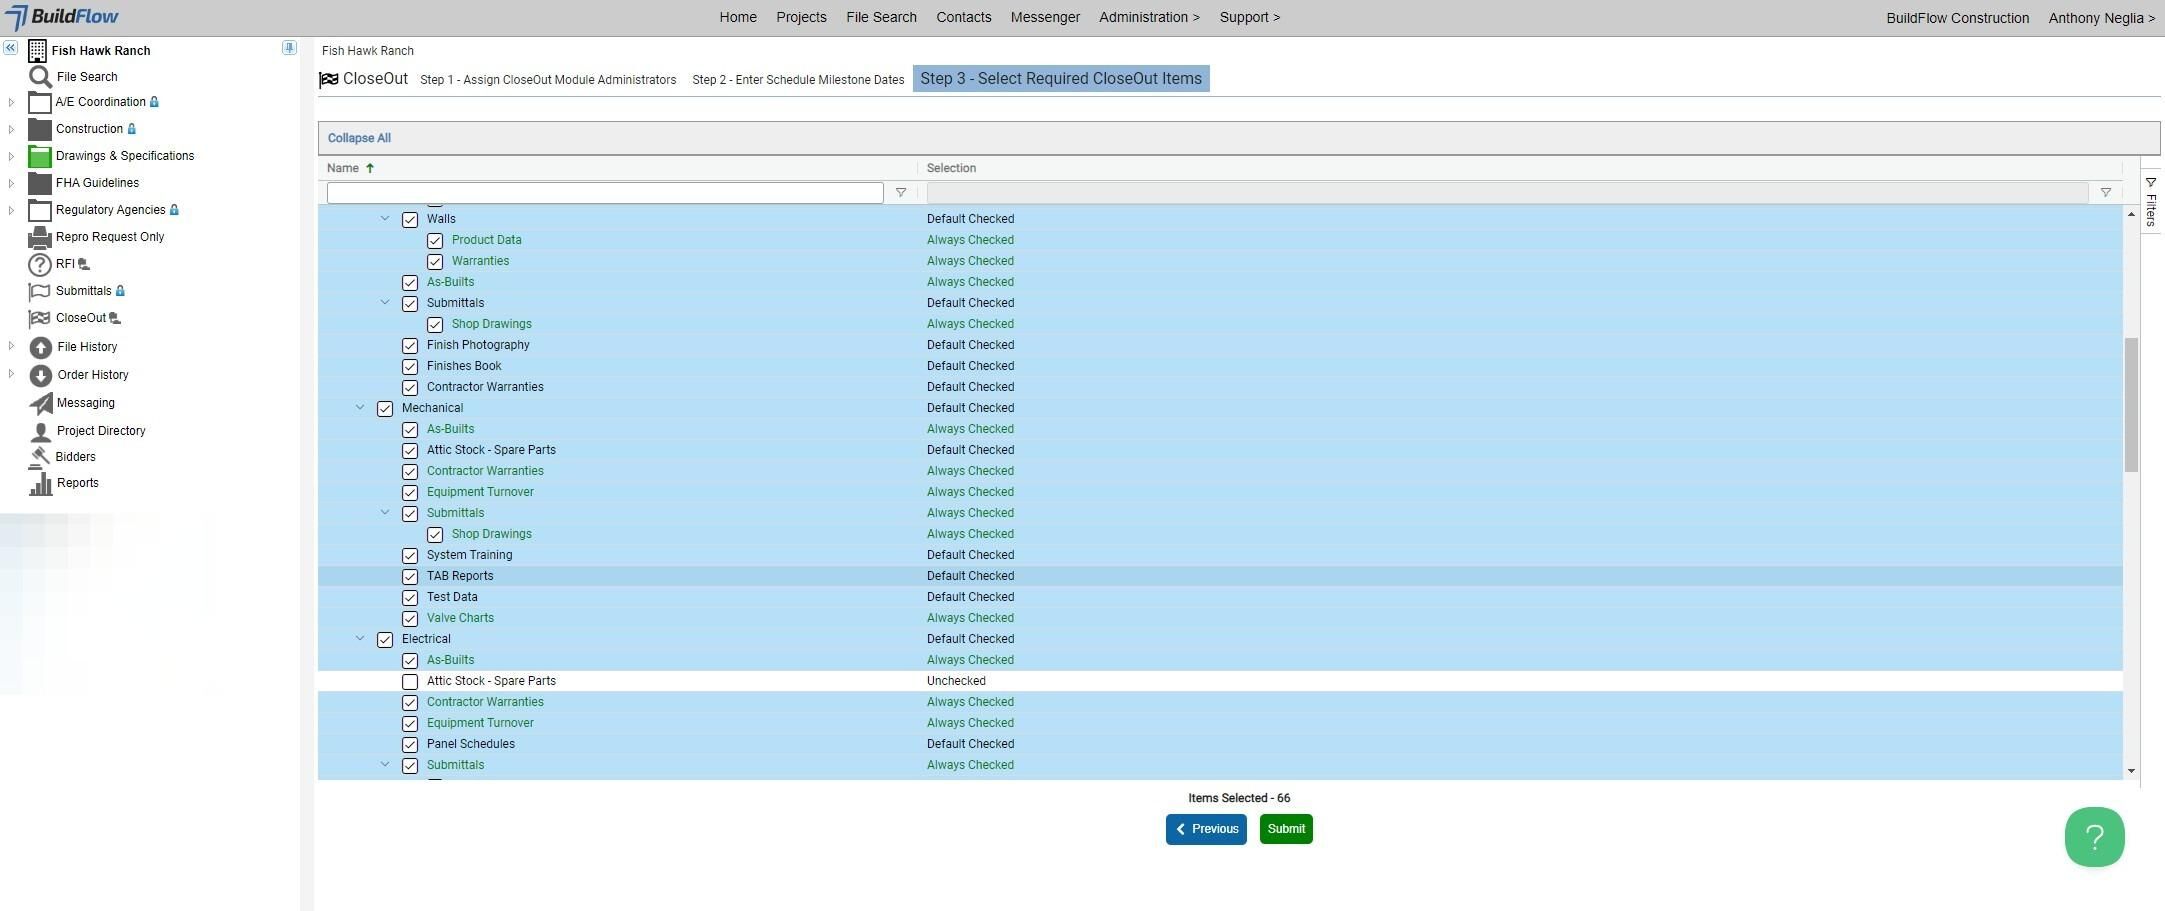Click the scroll down arrow of the grid
The width and height of the screenshot is (2165, 911).
pos(2131,771)
